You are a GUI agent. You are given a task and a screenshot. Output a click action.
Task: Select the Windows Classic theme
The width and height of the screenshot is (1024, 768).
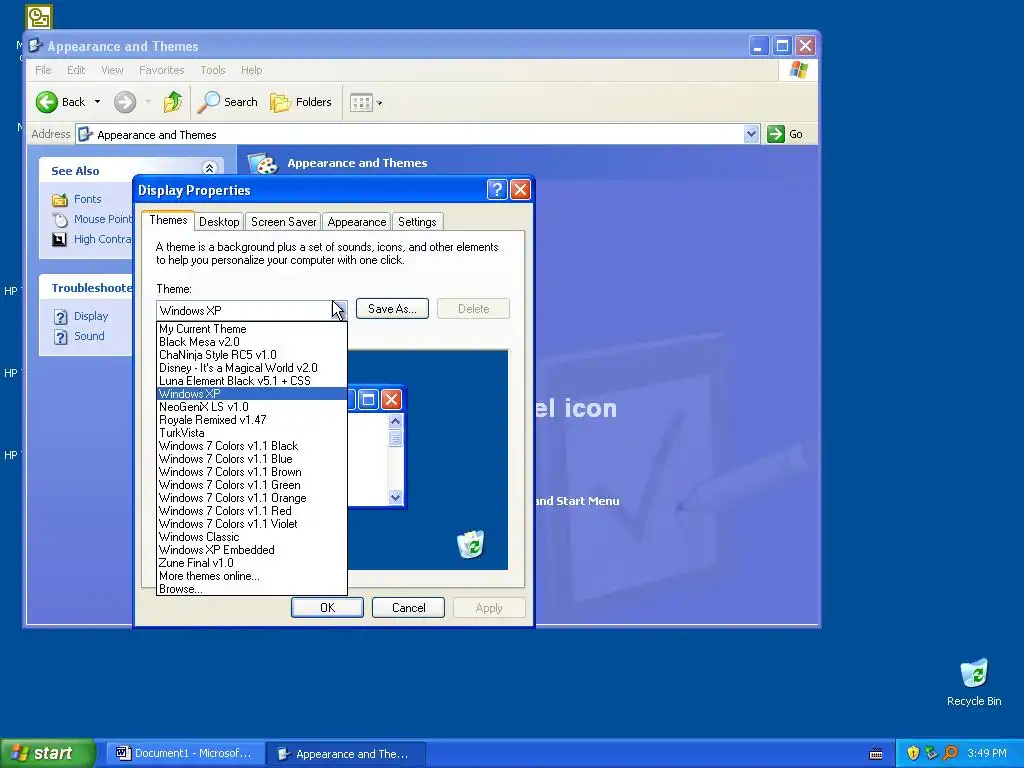[252, 537]
